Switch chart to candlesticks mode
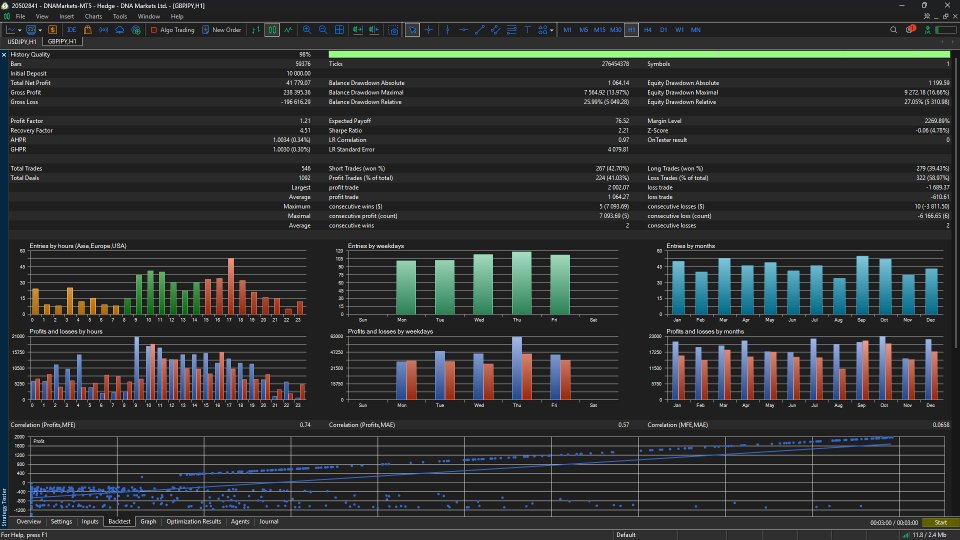 [272, 30]
